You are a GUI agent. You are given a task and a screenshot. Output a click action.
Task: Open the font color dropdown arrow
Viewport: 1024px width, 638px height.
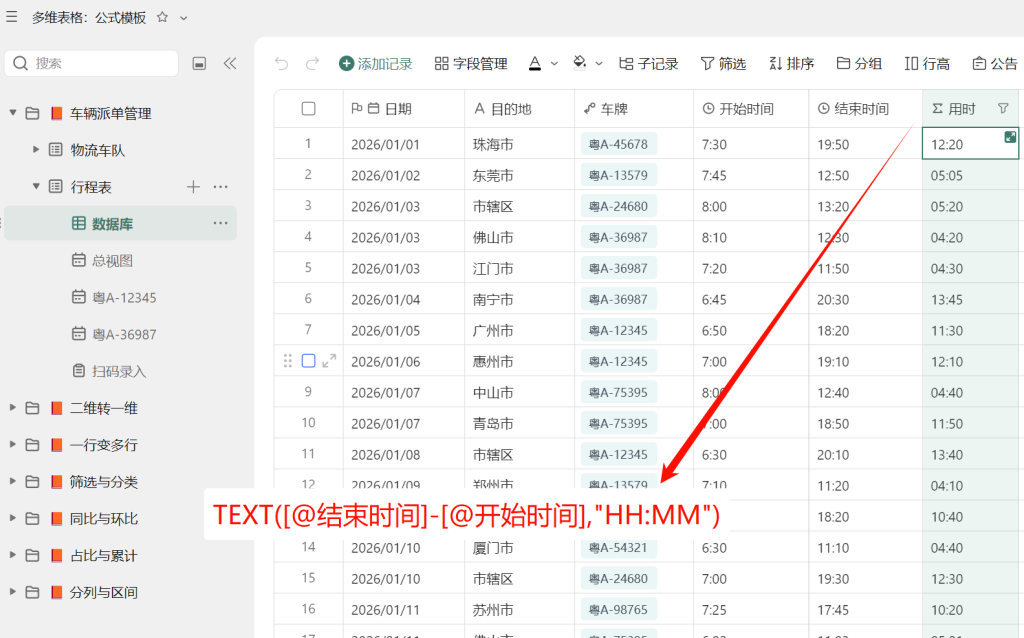[x=554, y=64]
